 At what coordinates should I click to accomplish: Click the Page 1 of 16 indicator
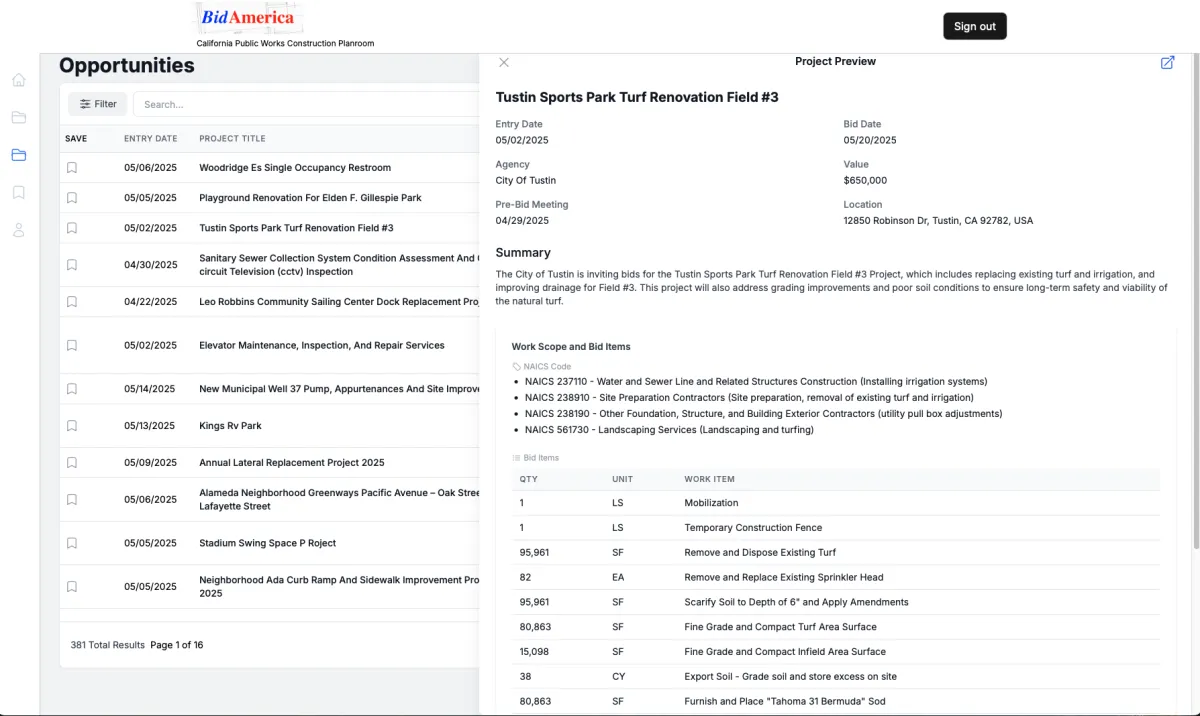(x=177, y=645)
